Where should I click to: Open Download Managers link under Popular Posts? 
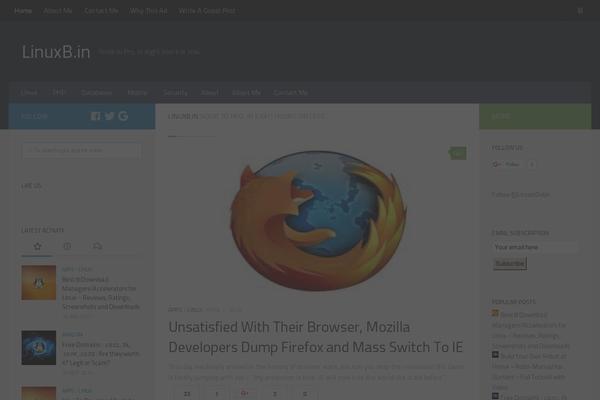coord(530,330)
